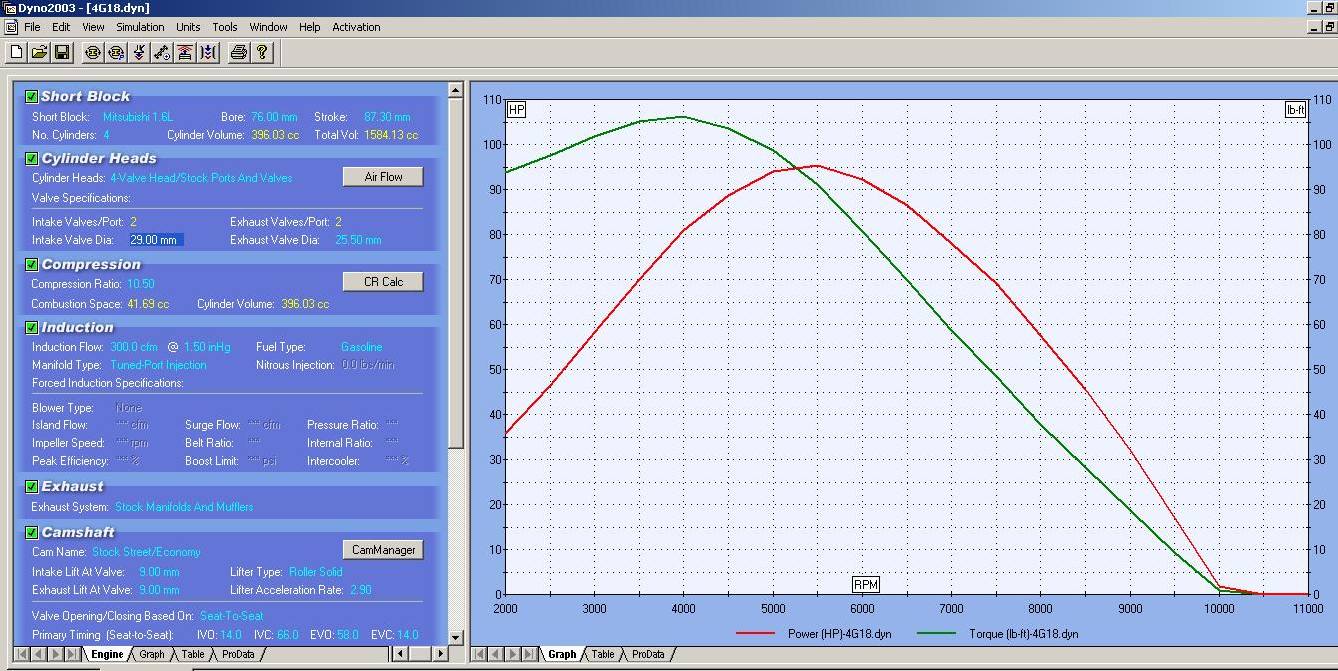Open Manifold Type Tuned-Port Injection selection
The image size is (1338, 671).
158,365
